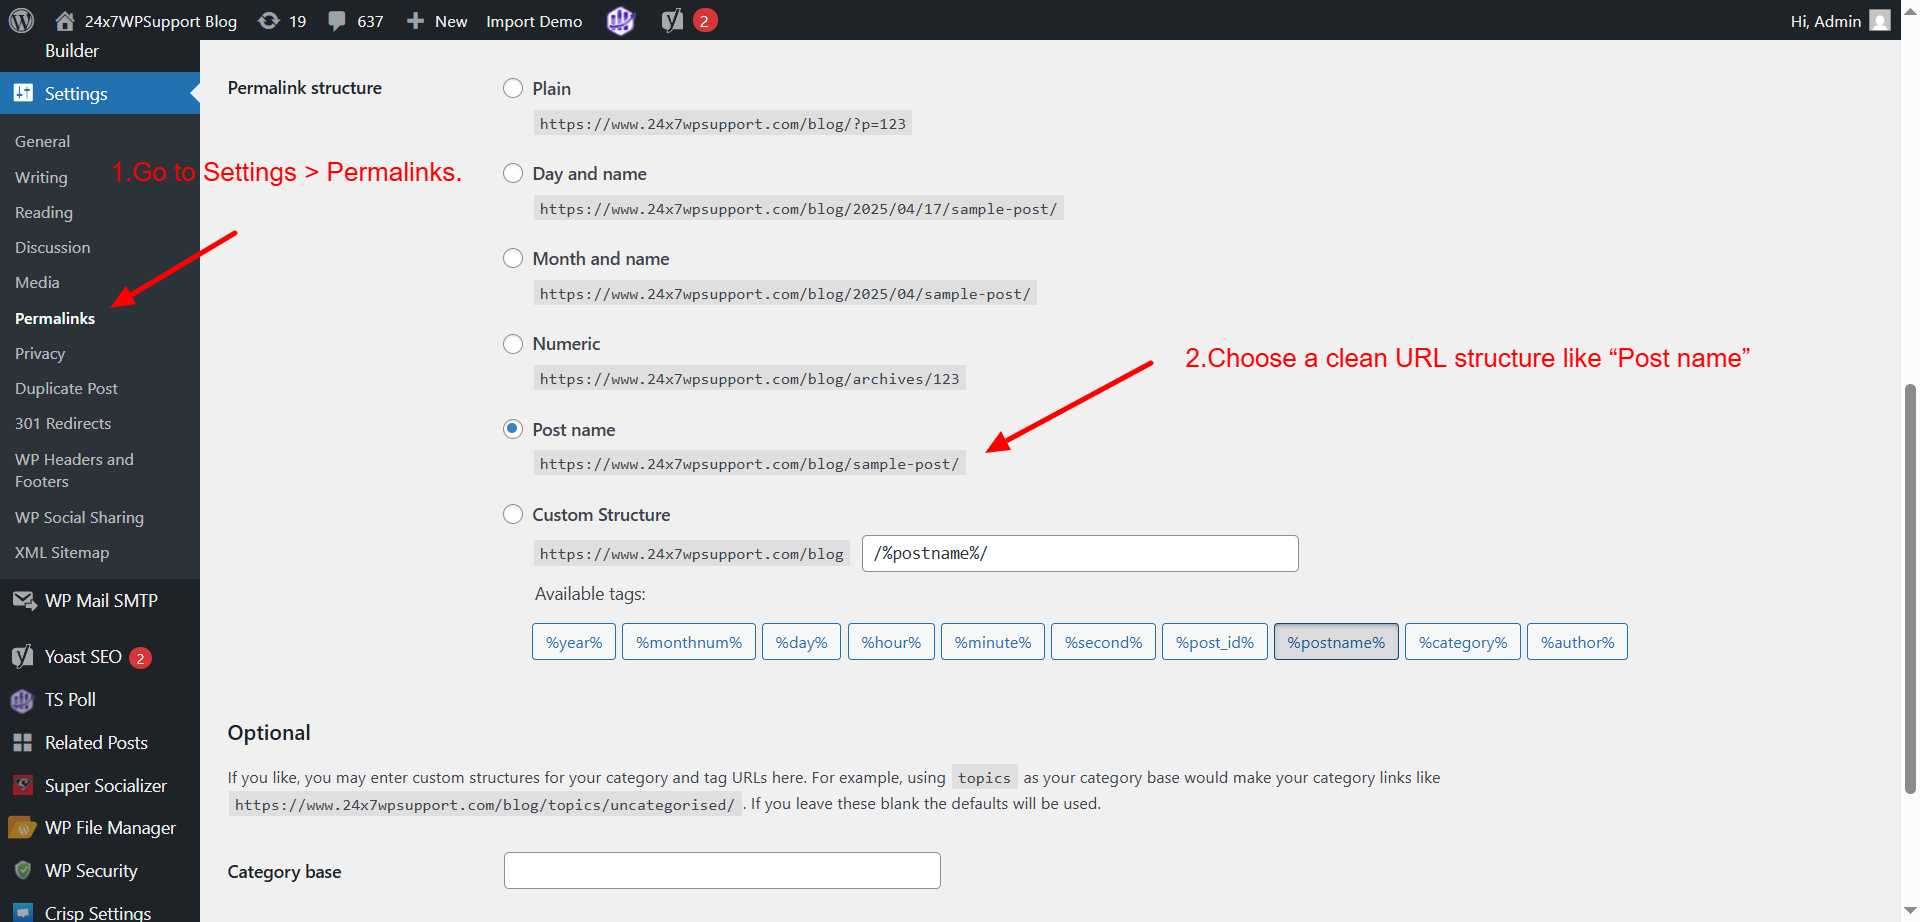Viewport: 1920px width, 922px height.
Task: Click Import Demo in the admin bar
Action: 534,21
